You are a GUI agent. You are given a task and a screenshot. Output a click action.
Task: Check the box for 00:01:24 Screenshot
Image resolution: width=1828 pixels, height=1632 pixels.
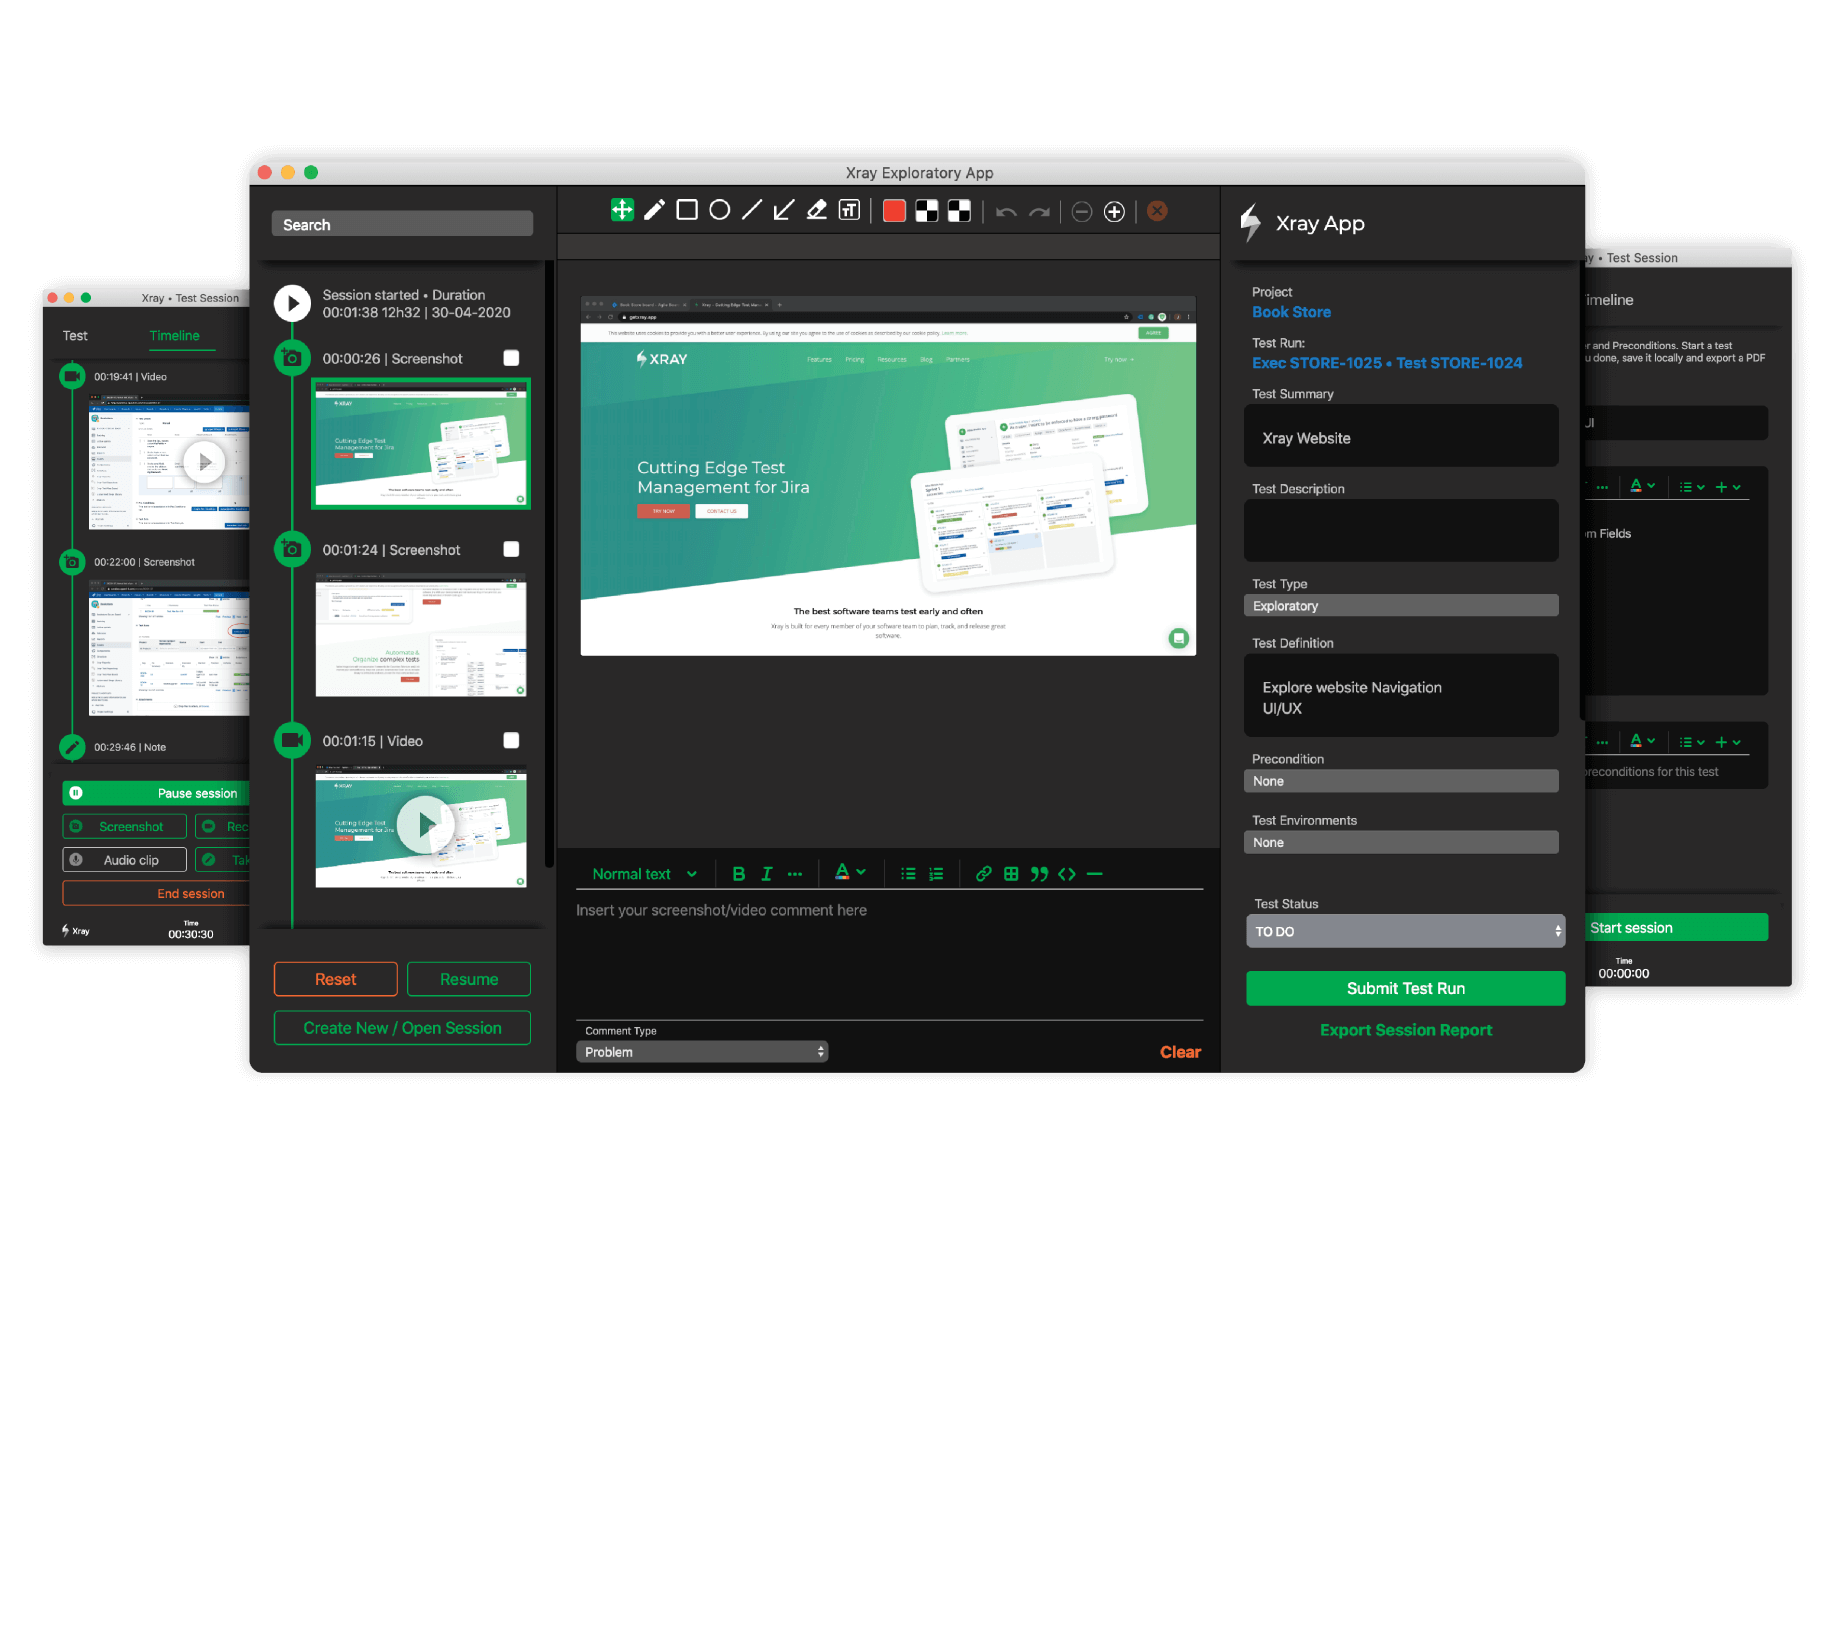coord(511,549)
